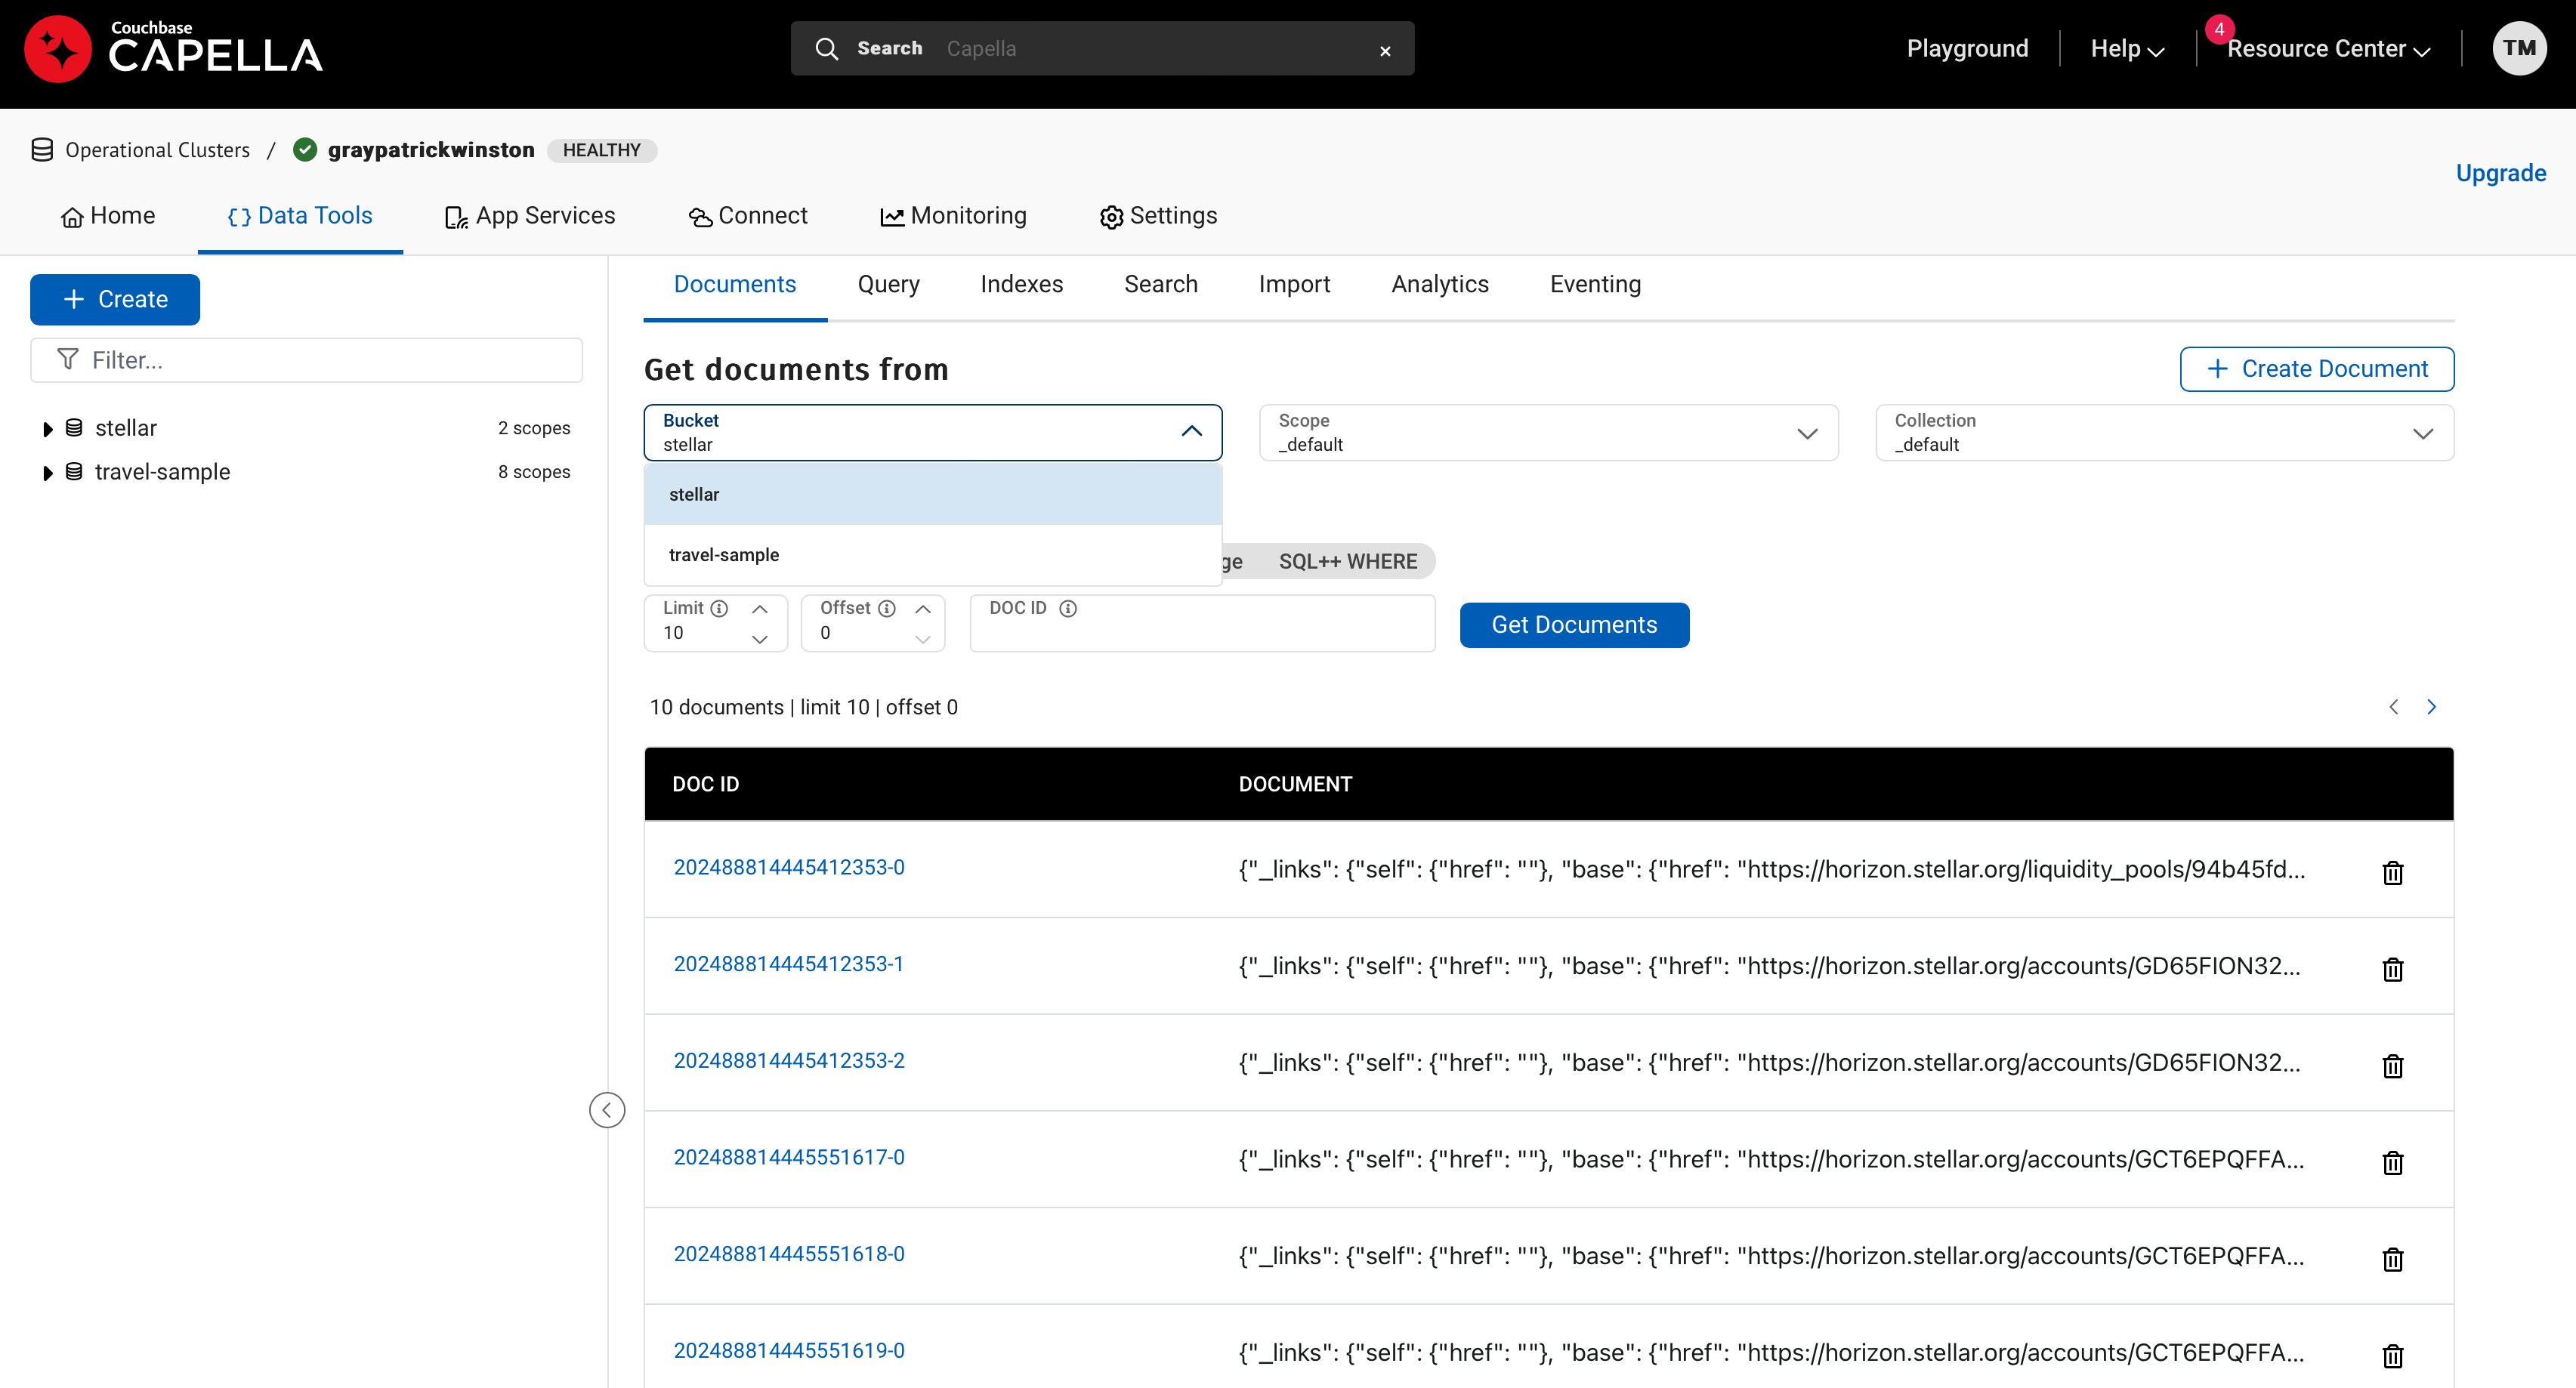Image resolution: width=2576 pixels, height=1388 pixels.
Task: Open document 202488814445412353-0 link
Action: (x=788, y=867)
